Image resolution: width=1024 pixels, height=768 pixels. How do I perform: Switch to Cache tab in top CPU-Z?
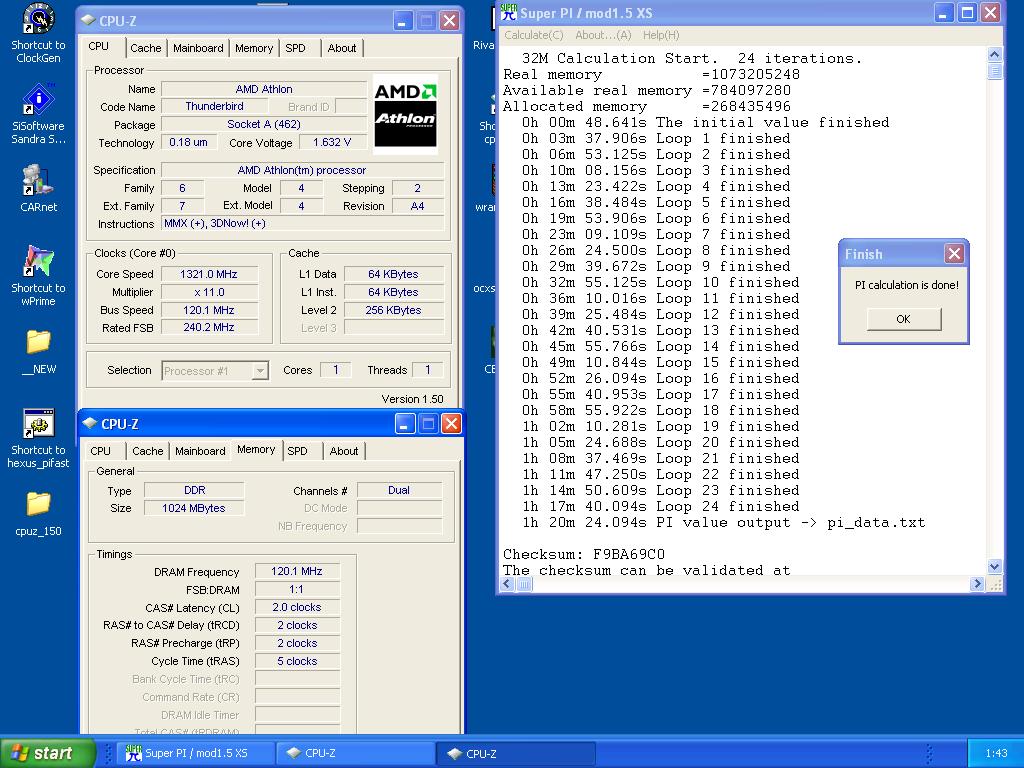[x=145, y=48]
